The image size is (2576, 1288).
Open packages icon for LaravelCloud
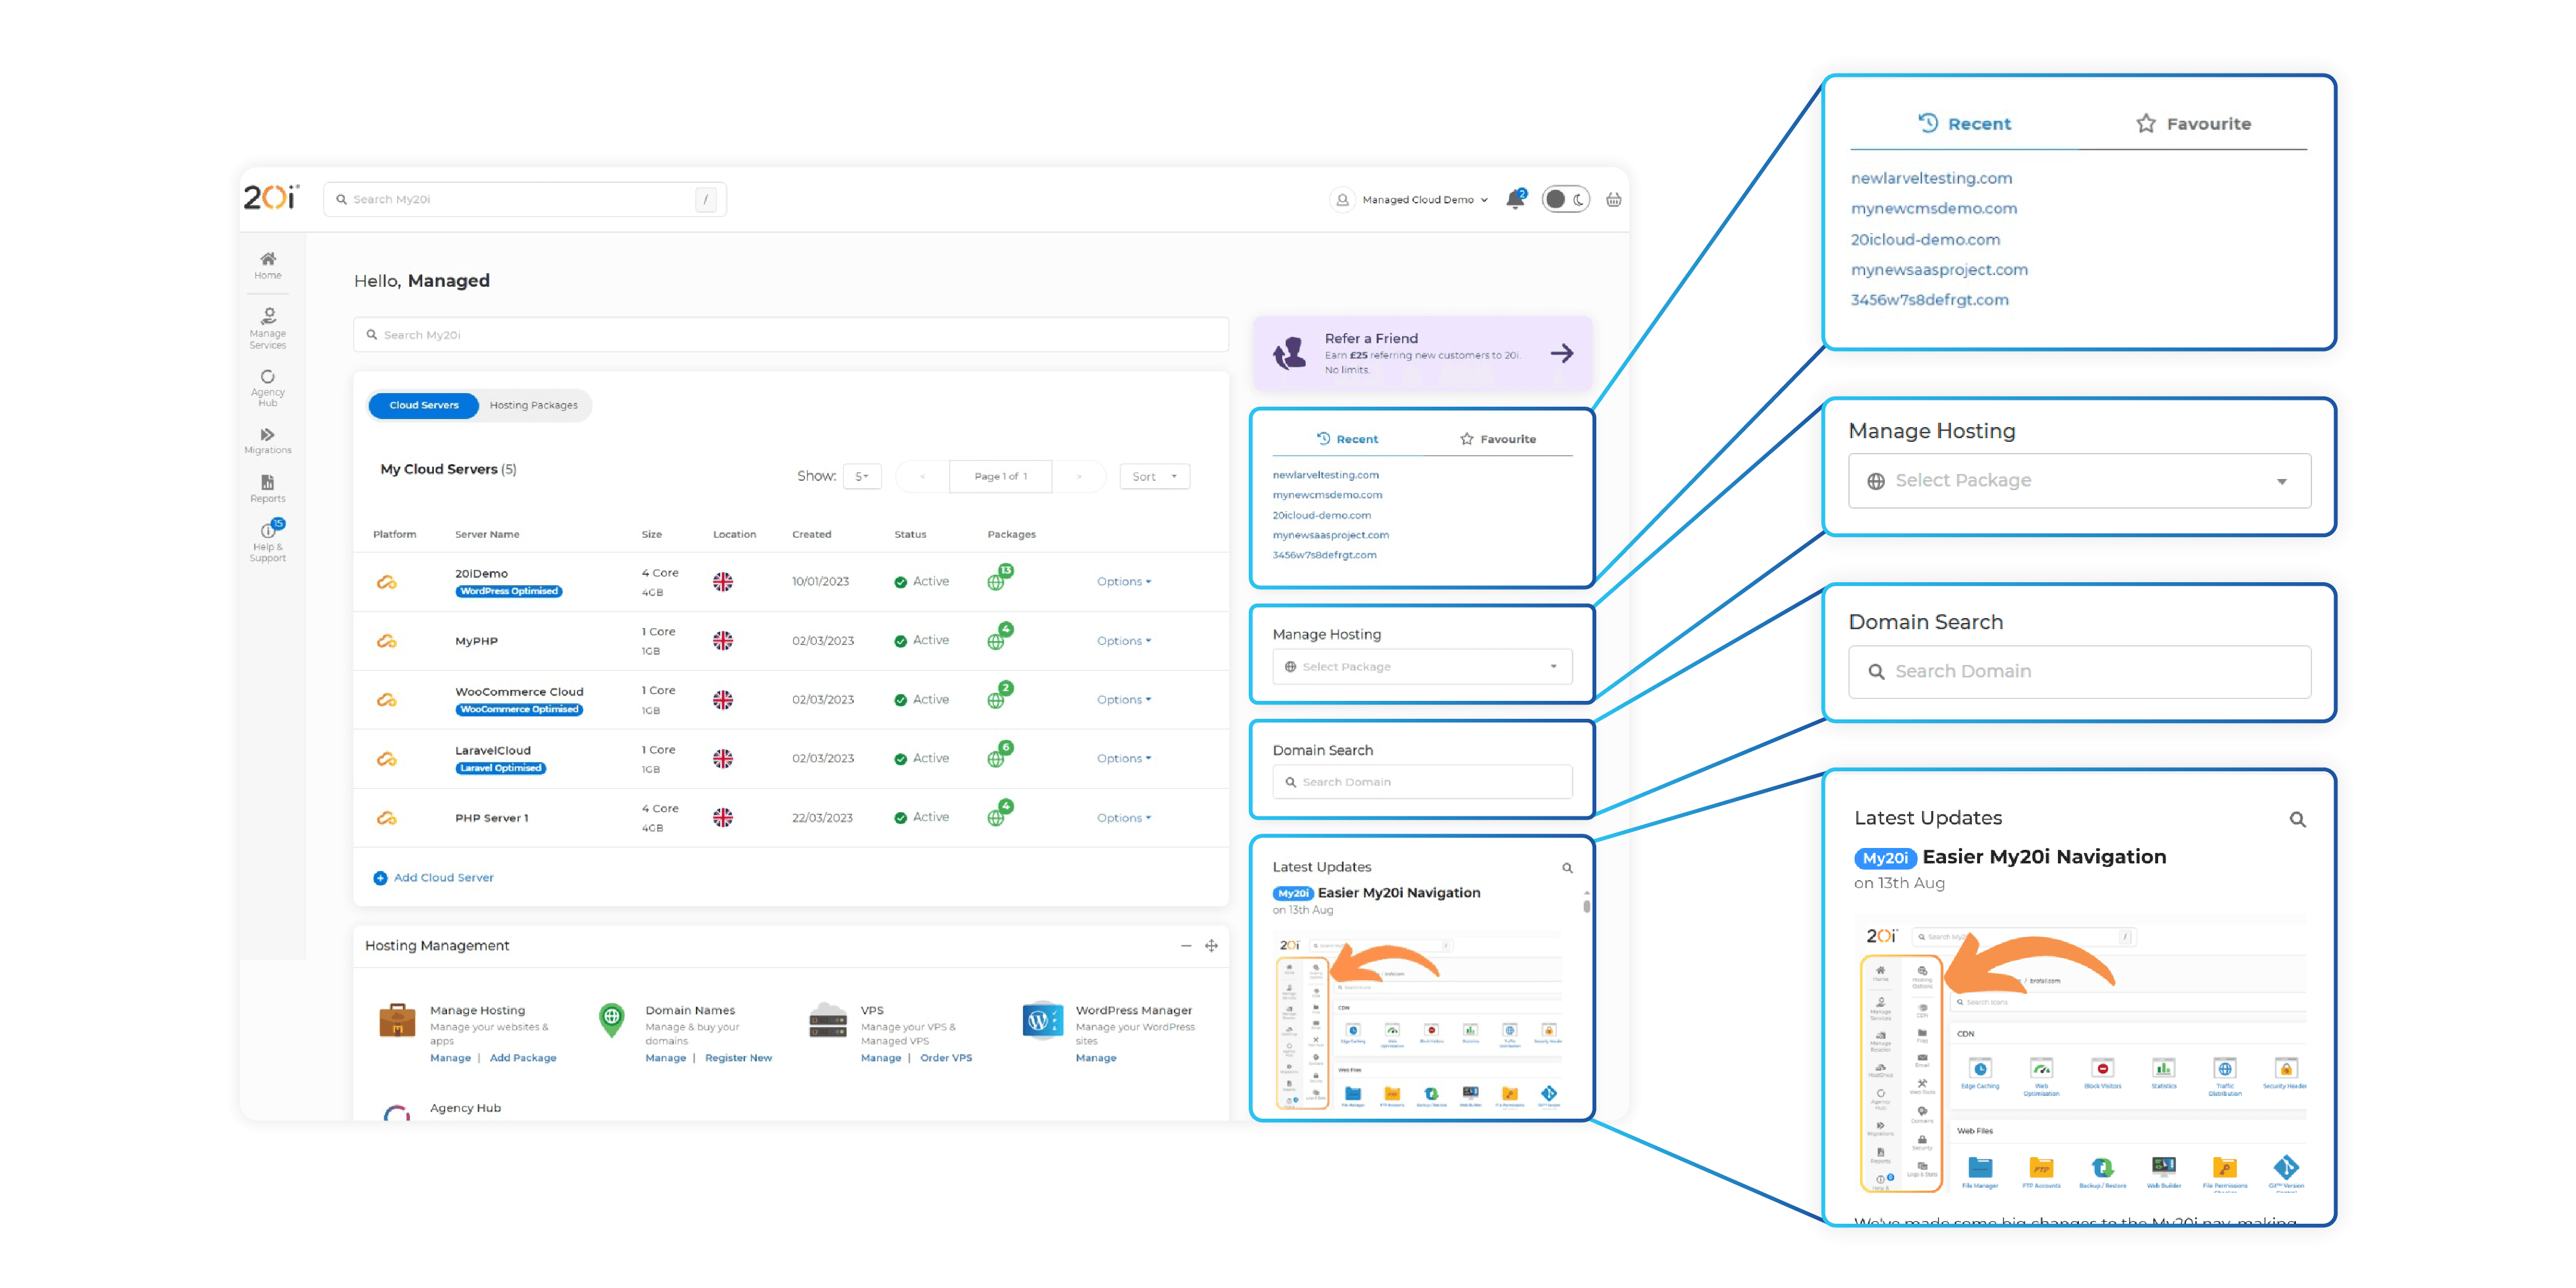pyautogui.click(x=999, y=755)
